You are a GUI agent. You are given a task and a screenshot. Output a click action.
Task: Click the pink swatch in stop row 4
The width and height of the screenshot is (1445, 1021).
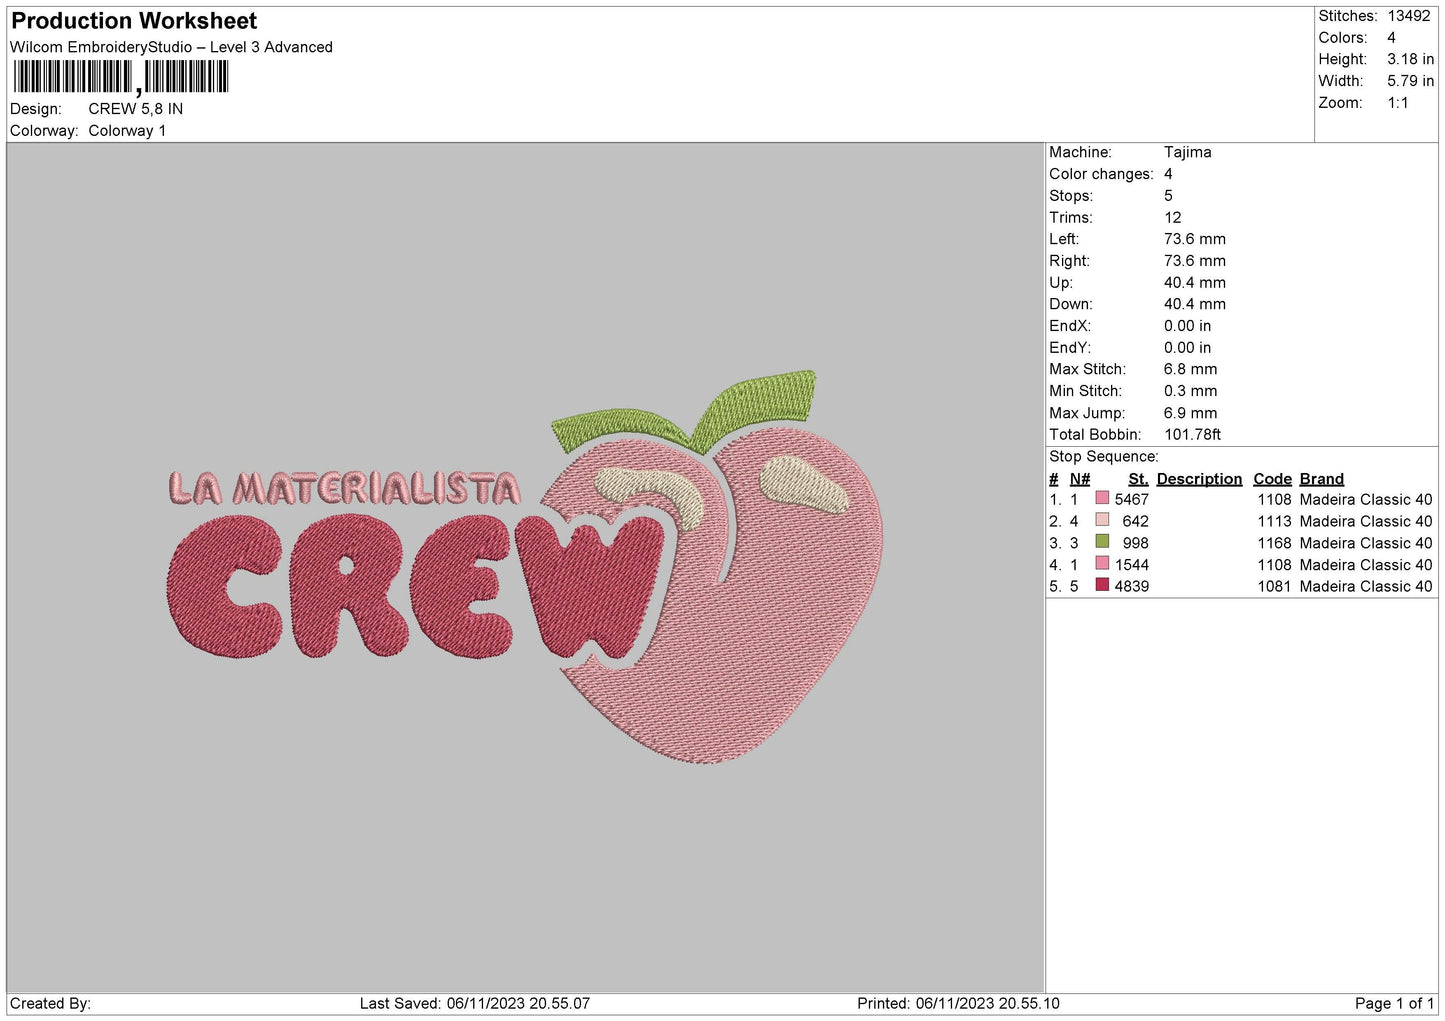1102,563
